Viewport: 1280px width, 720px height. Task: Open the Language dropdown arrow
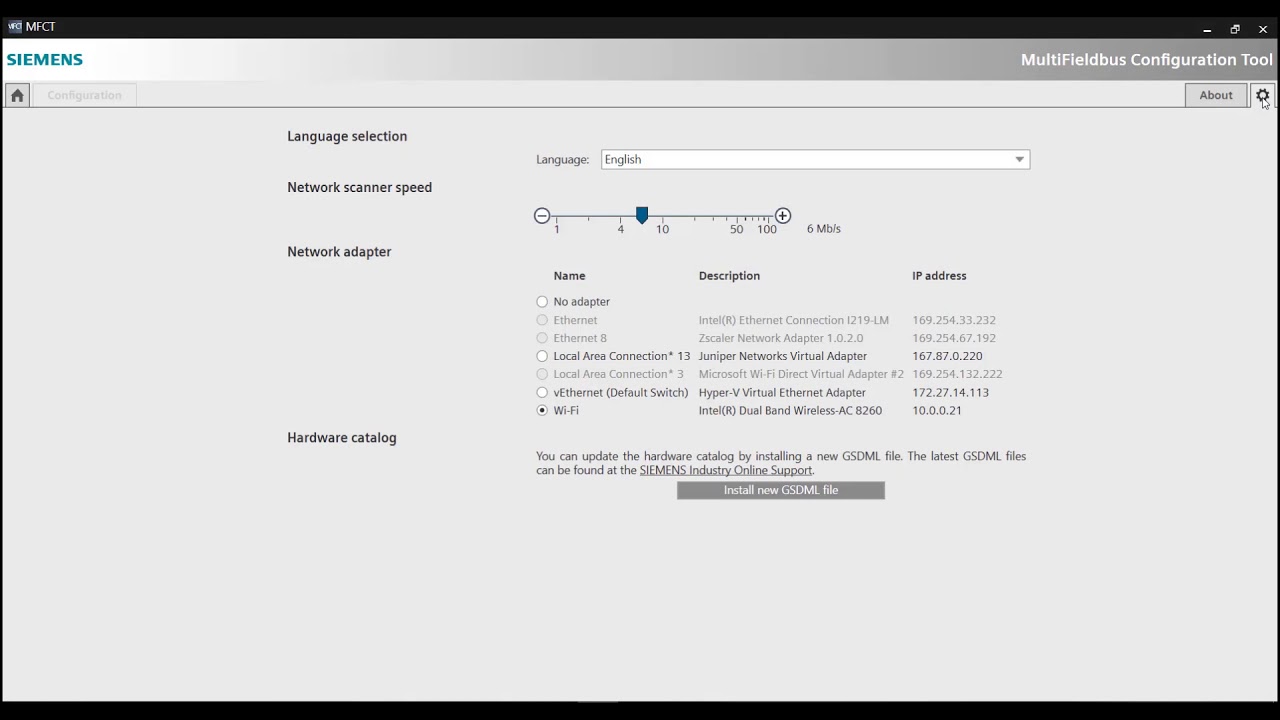pyautogui.click(x=1019, y=160)
